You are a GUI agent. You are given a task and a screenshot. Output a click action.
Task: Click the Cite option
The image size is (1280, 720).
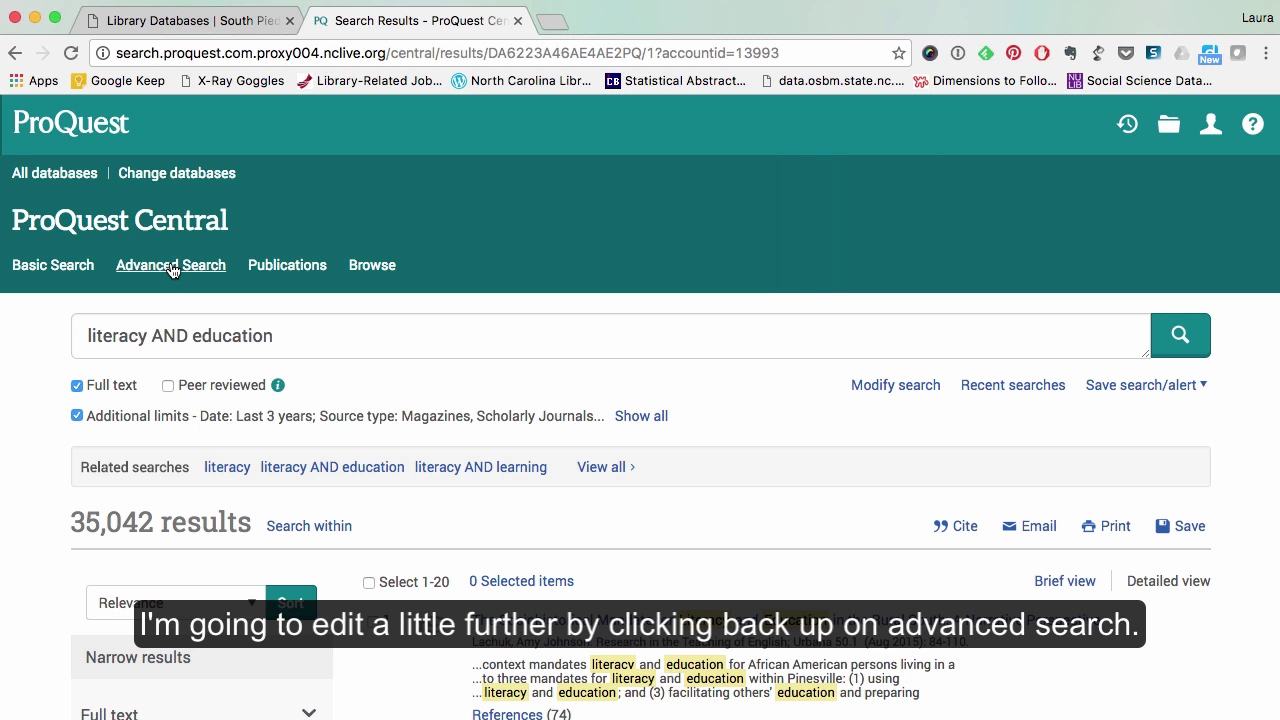tap(955, 526)
